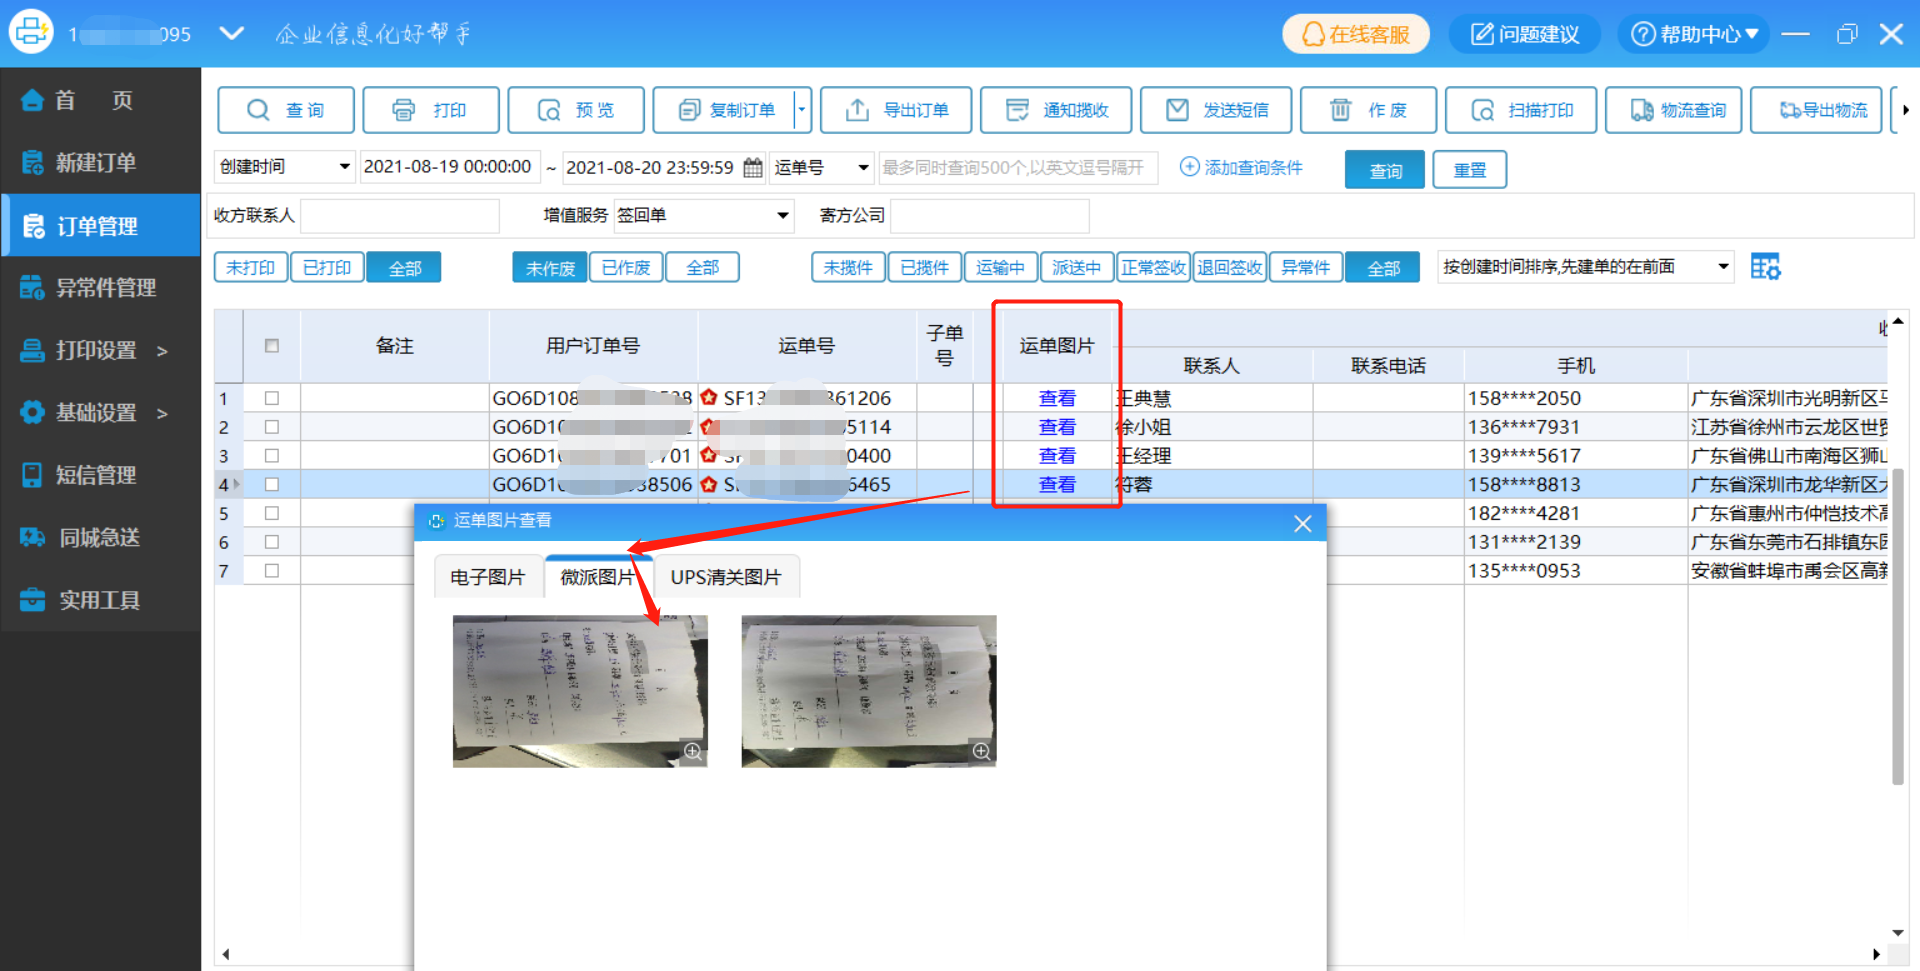
Task: Open 新建订单 in sidebar
Action: pyautogui.click(x=100, y=162)
